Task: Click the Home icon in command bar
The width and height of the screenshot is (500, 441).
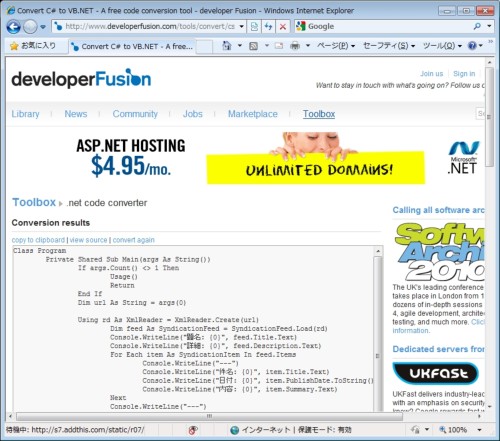Action: click(227, 46)
